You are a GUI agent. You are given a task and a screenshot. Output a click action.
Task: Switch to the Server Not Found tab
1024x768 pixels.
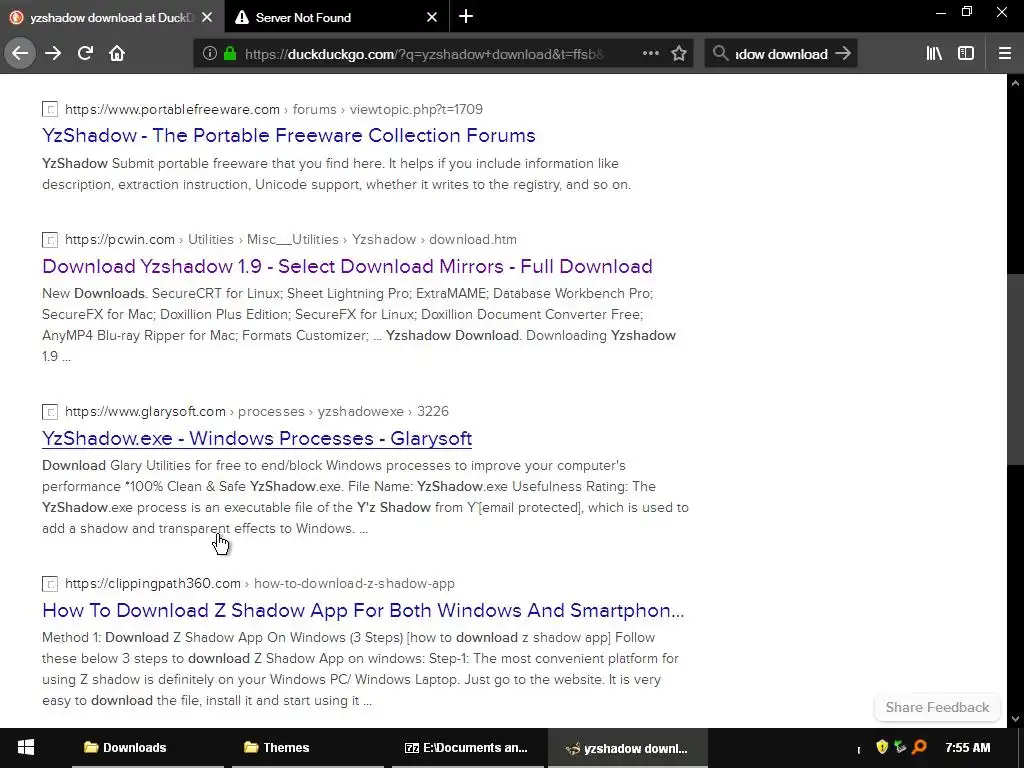coord(337,18)
